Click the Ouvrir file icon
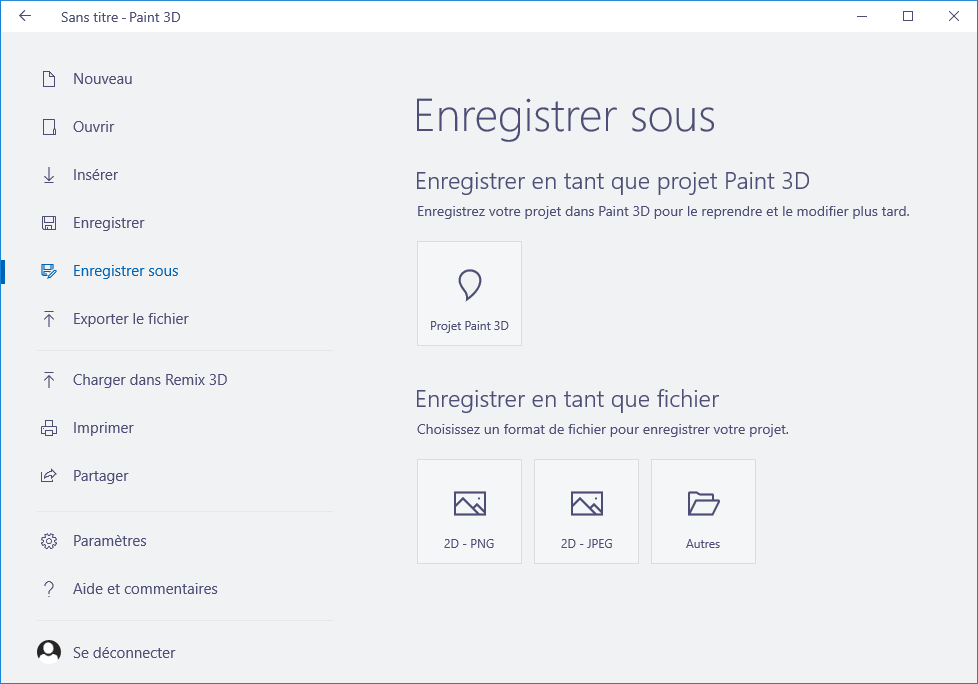The width and height of the screenshot is (978, 684). [49, 127]
